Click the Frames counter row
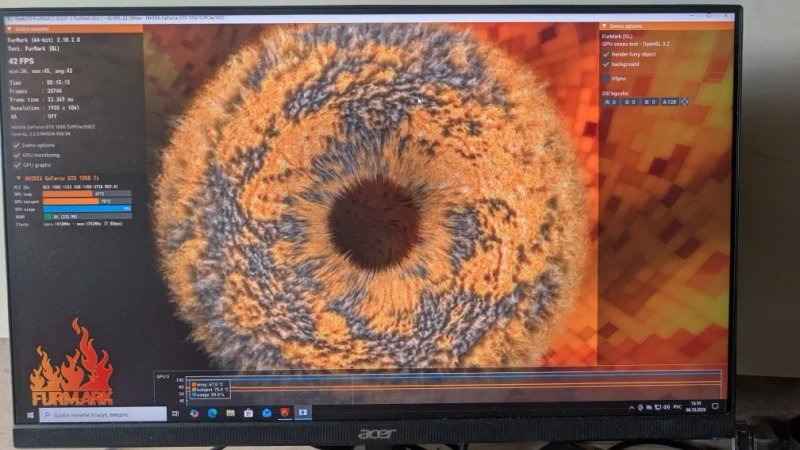 point(36,91)
